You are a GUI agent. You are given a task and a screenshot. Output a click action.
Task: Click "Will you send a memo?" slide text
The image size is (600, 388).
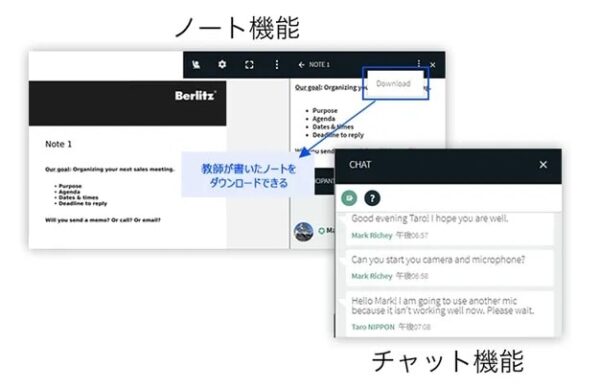103,220
